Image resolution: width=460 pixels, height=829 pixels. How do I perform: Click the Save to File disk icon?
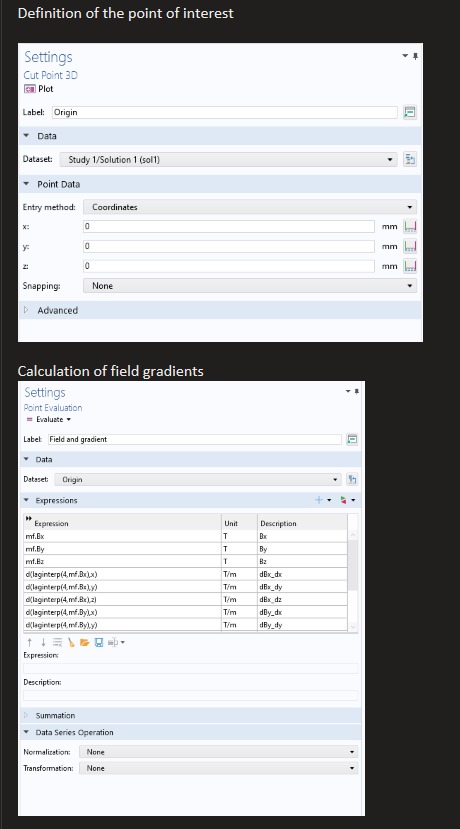point(98,642)
